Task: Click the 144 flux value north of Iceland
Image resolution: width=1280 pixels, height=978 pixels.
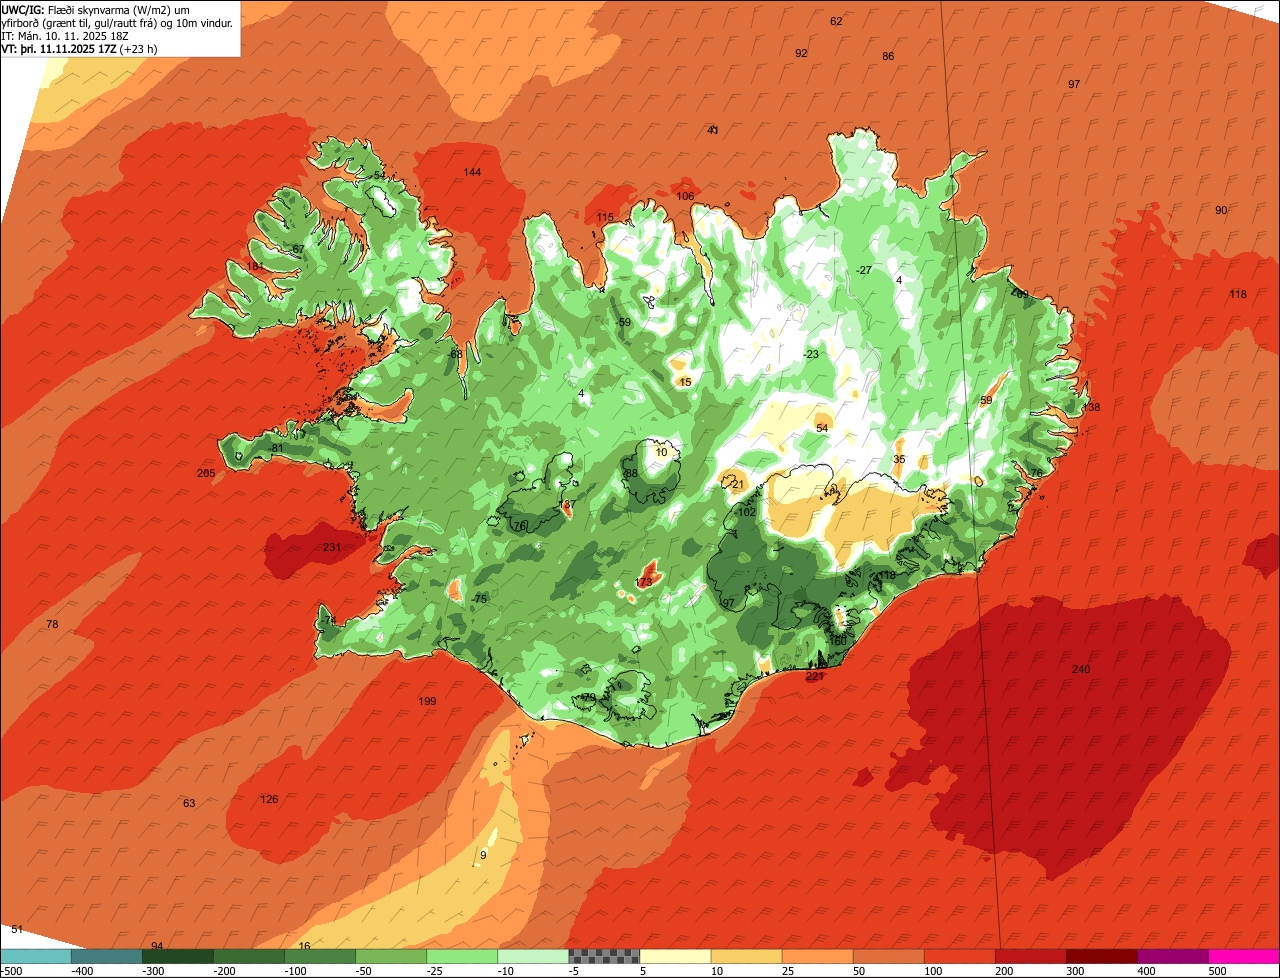Action: [472, 172]
